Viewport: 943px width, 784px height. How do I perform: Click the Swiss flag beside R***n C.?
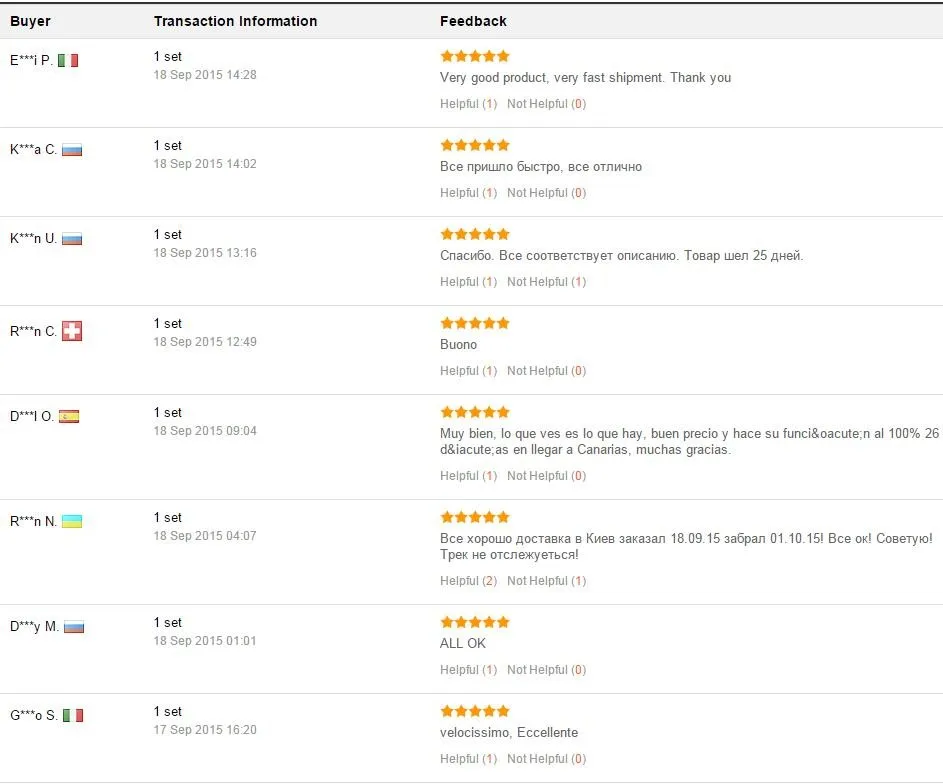(72, 331)
